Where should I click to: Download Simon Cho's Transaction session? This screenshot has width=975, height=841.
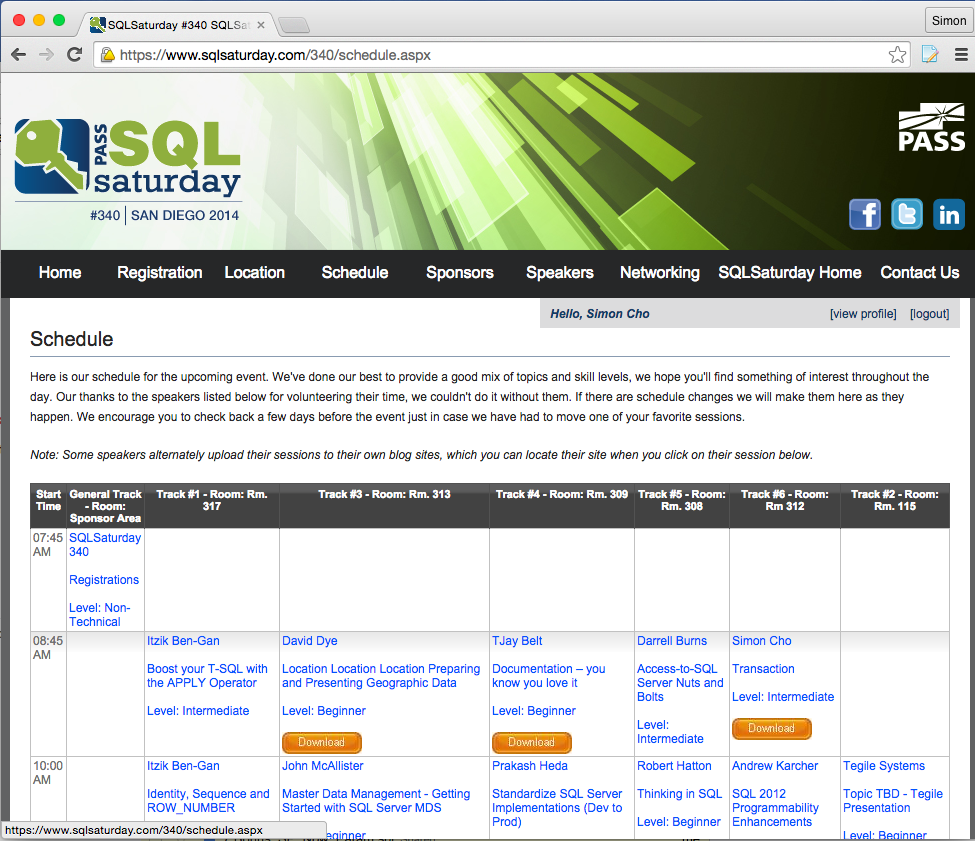pos(772,728)
